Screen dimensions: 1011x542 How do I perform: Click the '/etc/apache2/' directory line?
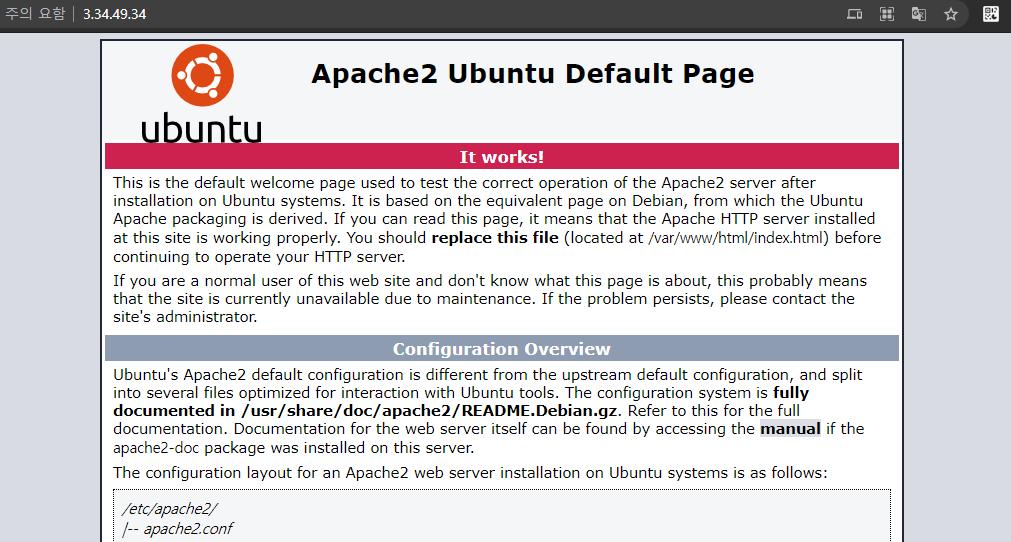(170, 508)
